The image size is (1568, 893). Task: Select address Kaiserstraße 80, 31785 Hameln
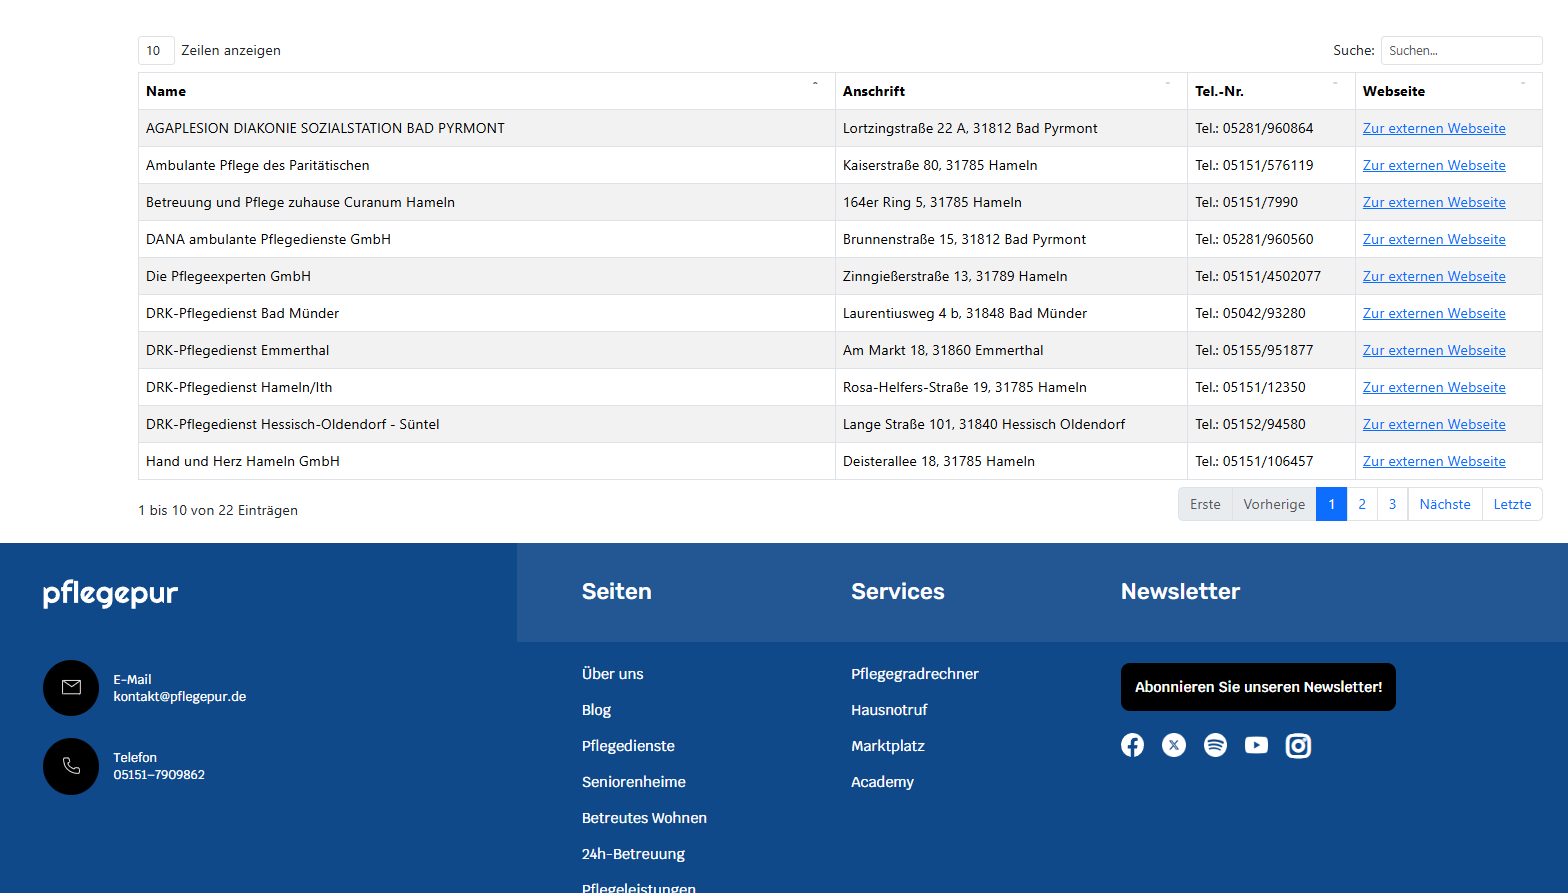1011,165
